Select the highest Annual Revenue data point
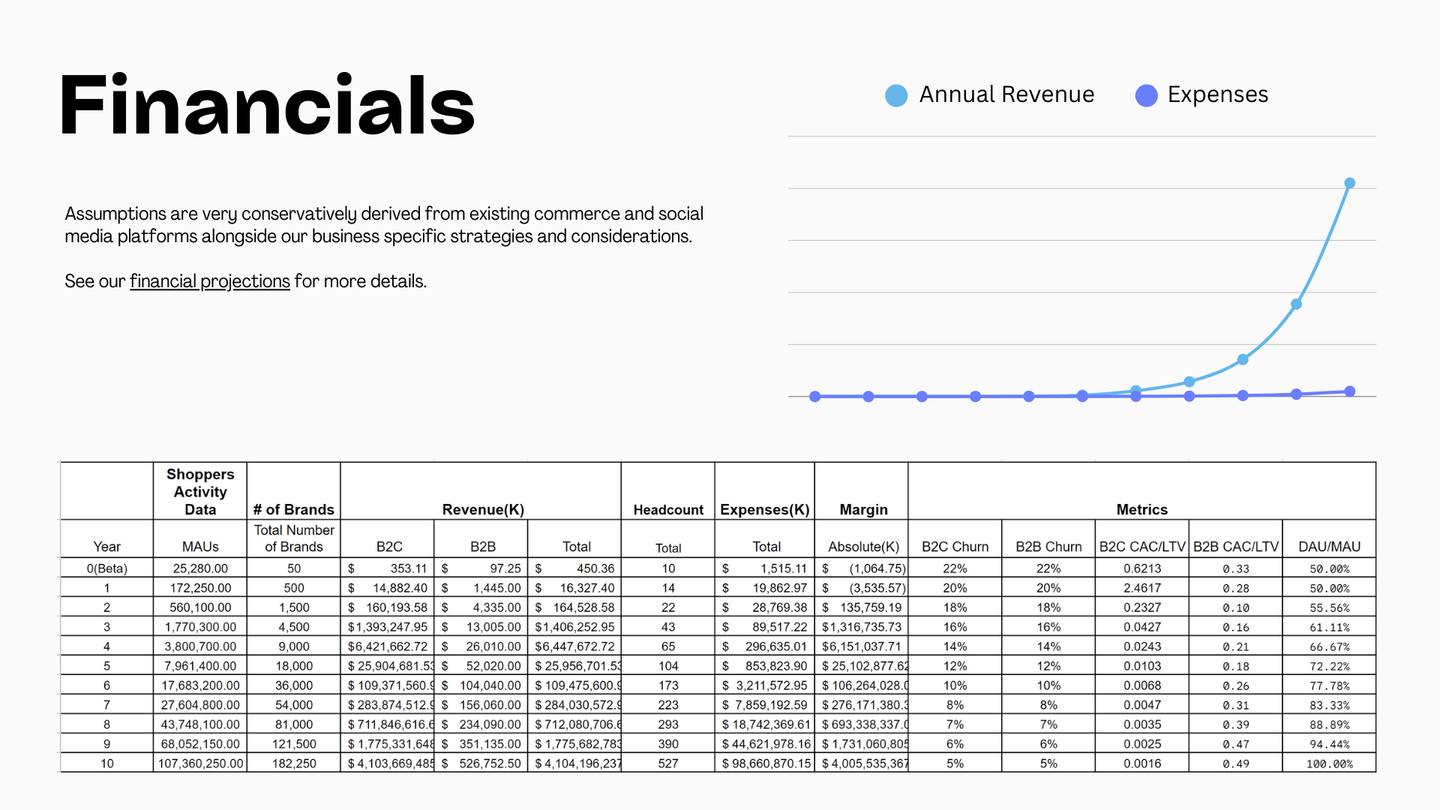 1349,183
